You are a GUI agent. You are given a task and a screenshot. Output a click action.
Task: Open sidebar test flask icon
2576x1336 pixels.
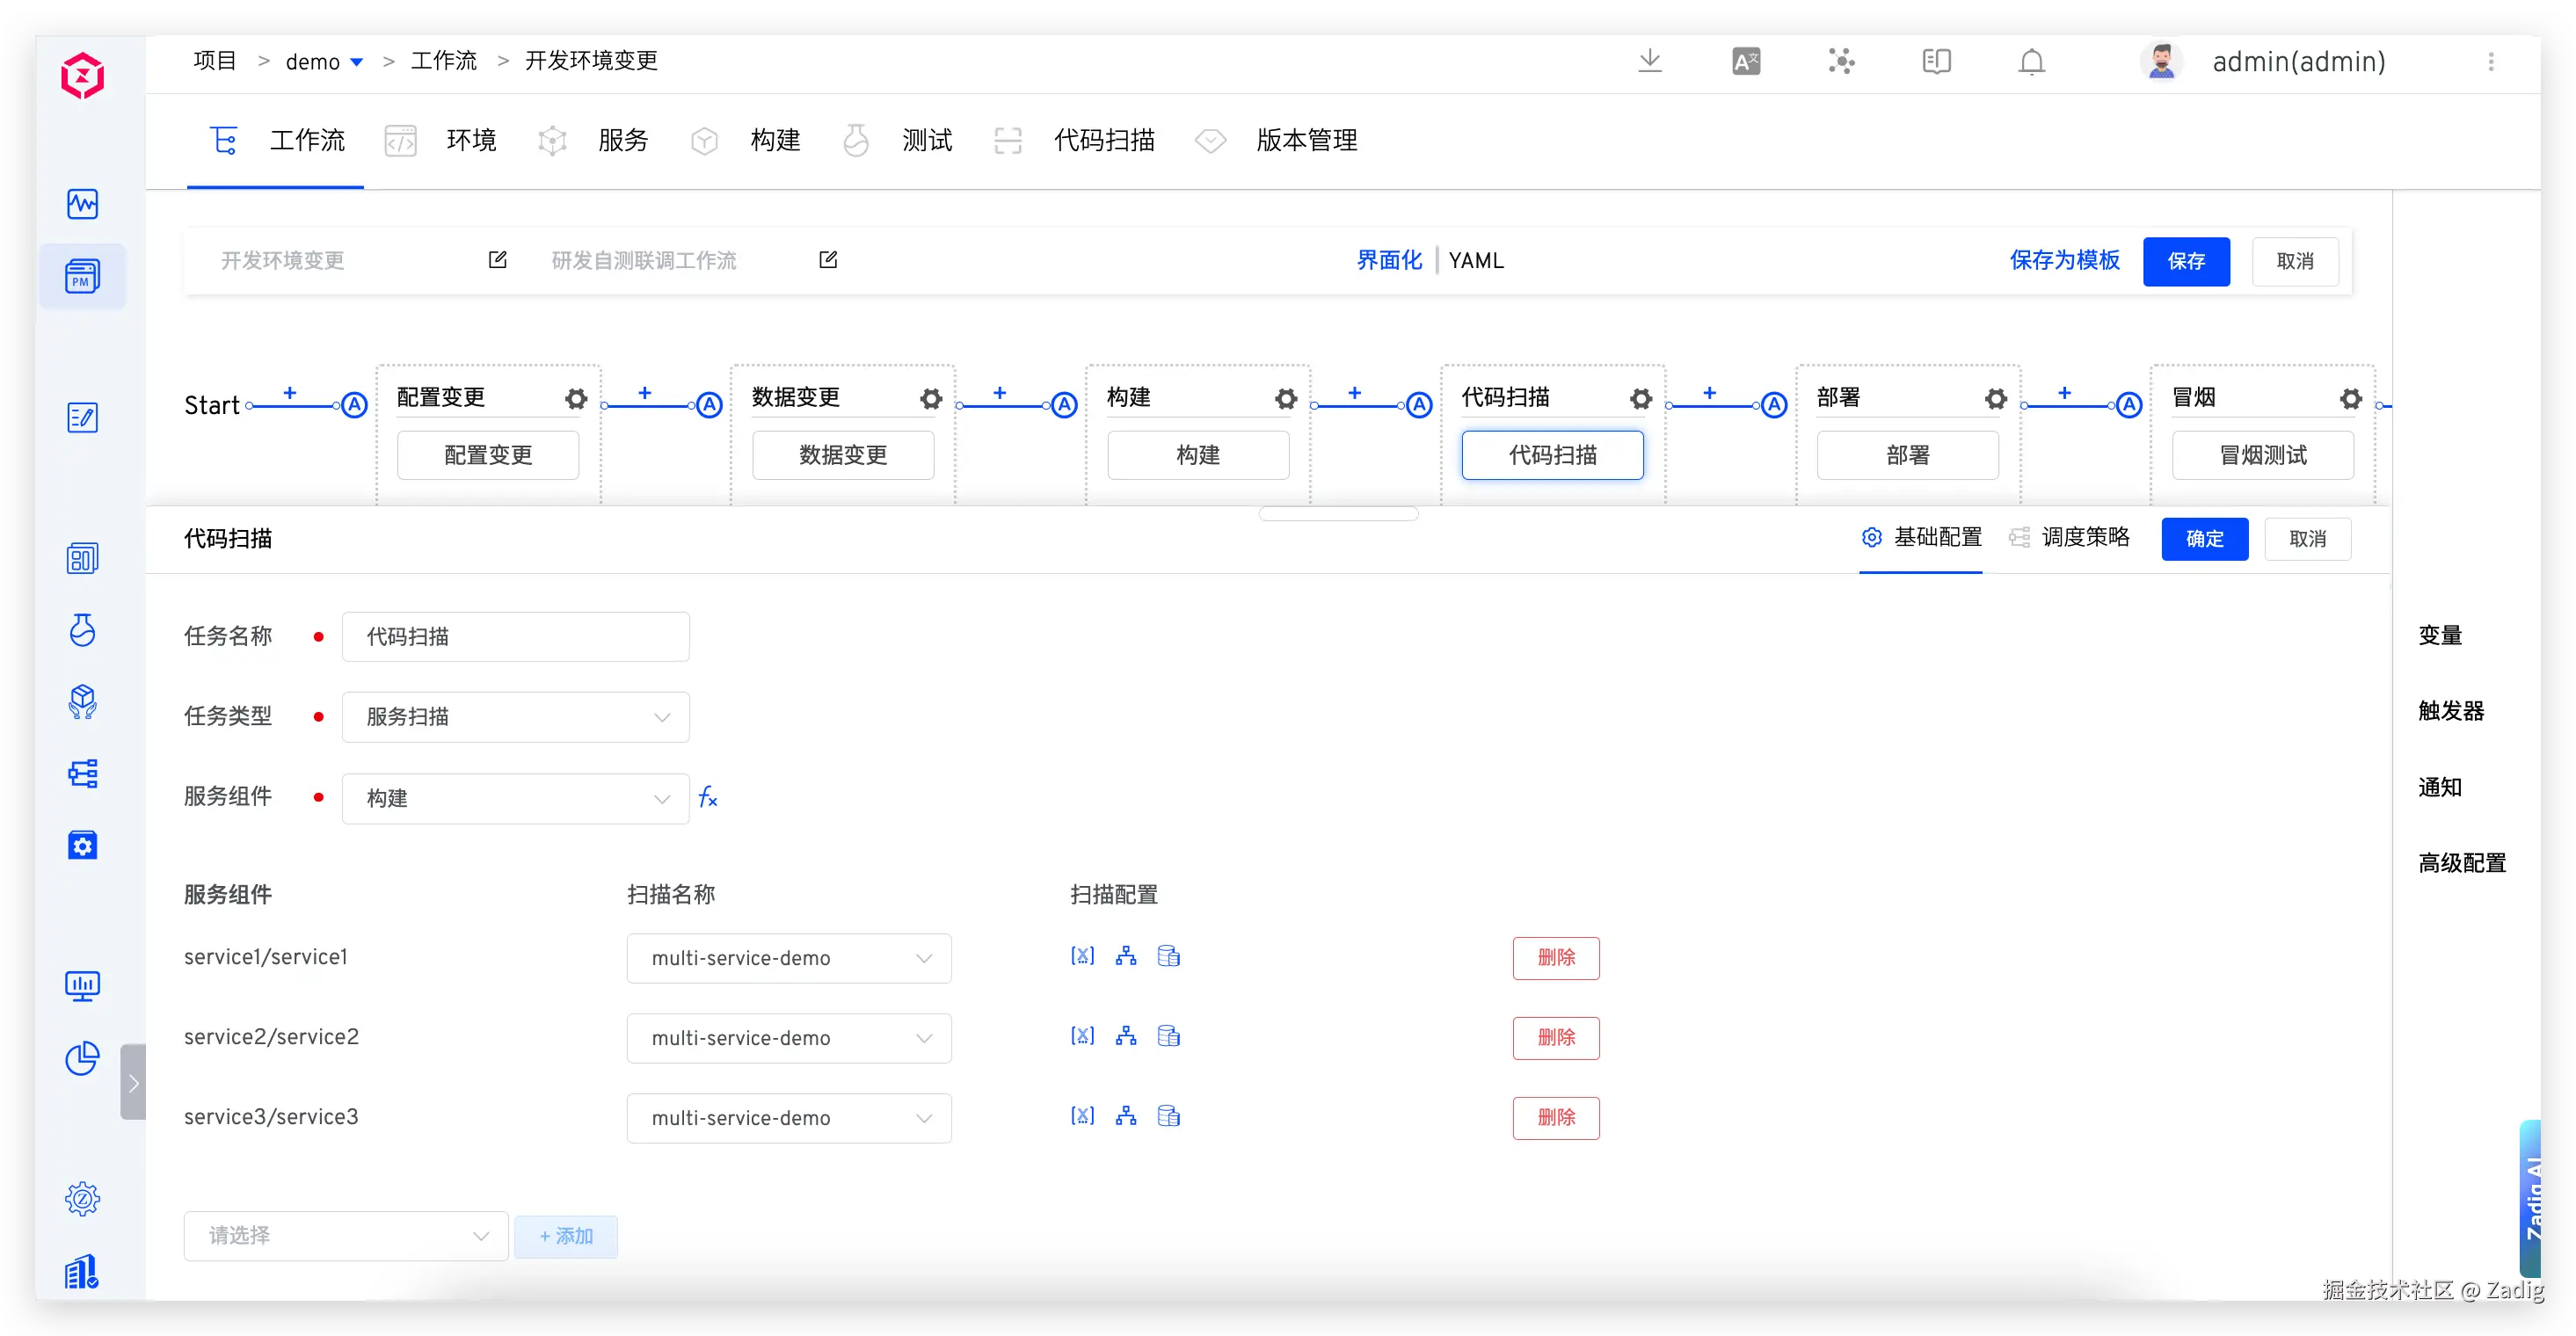[82, 630]
